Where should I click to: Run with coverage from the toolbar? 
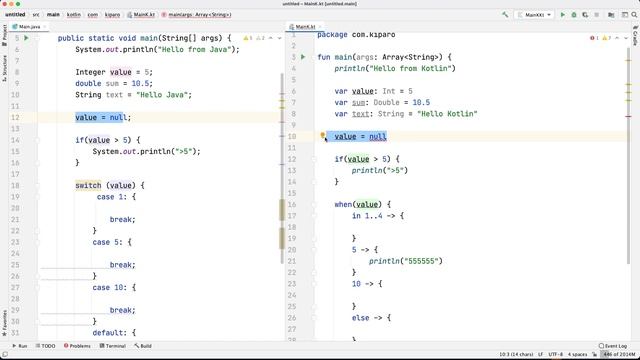pyautogui.click(x=585, y=15)
